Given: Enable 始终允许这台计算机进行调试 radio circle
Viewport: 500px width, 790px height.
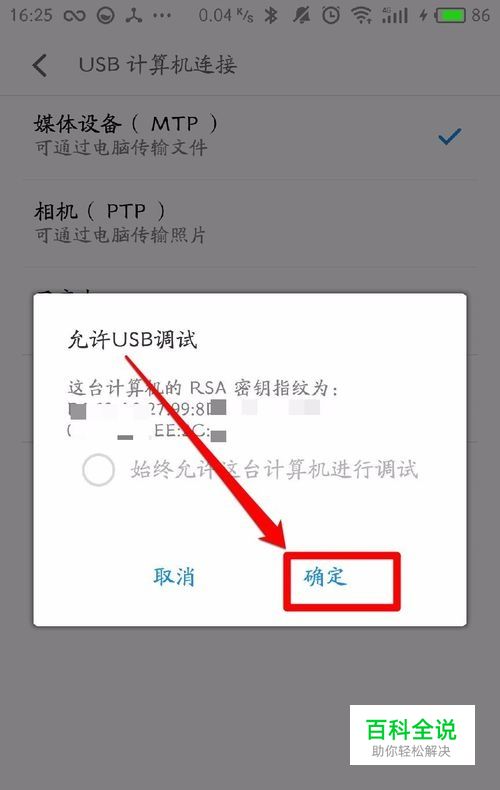Looking at the screenshot, I should (x=98, y=470).
